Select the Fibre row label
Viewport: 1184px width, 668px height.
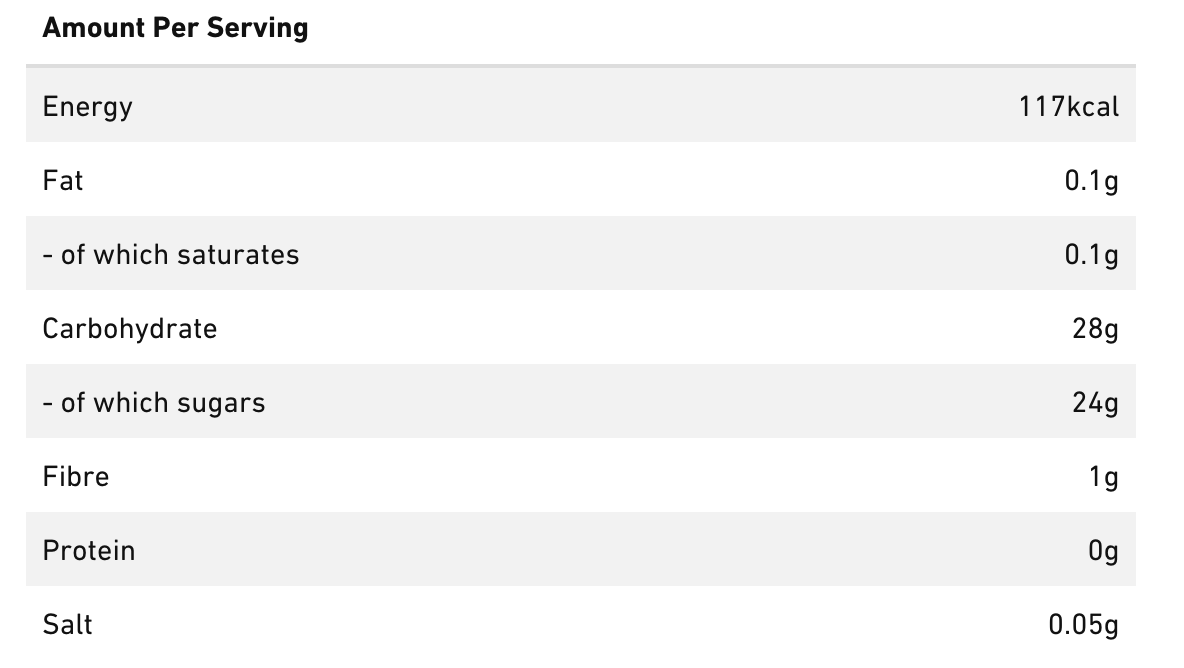(x=76, y=476)
